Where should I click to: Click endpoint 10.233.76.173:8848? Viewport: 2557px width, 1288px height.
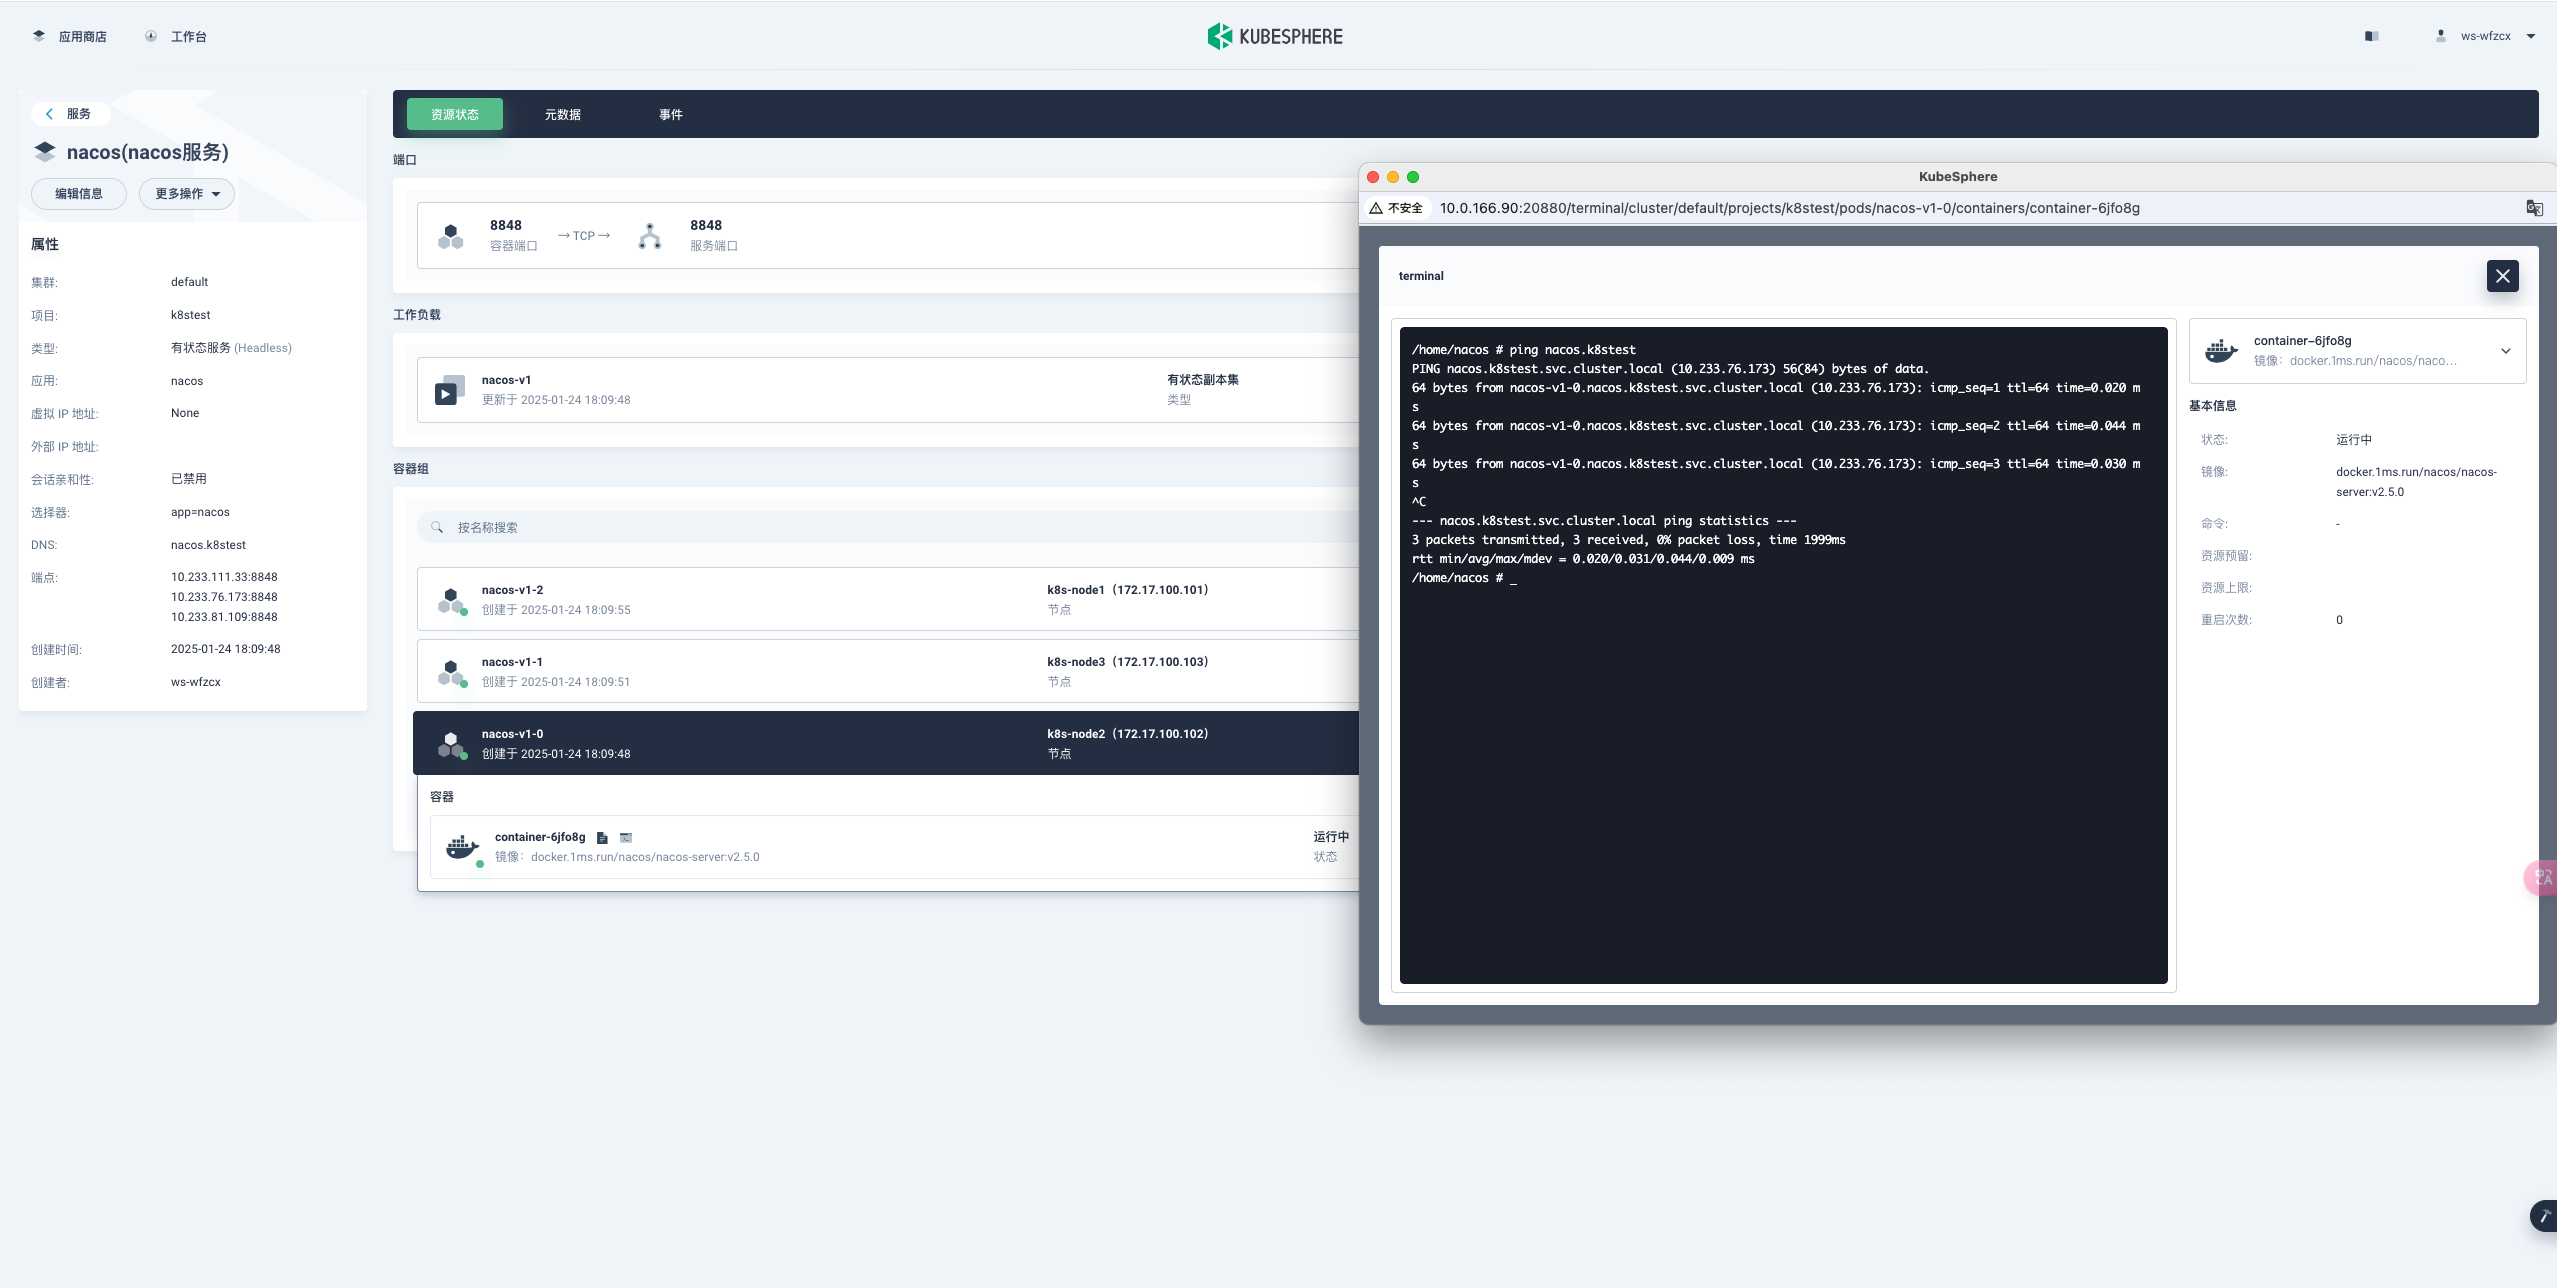pos(224,597)
